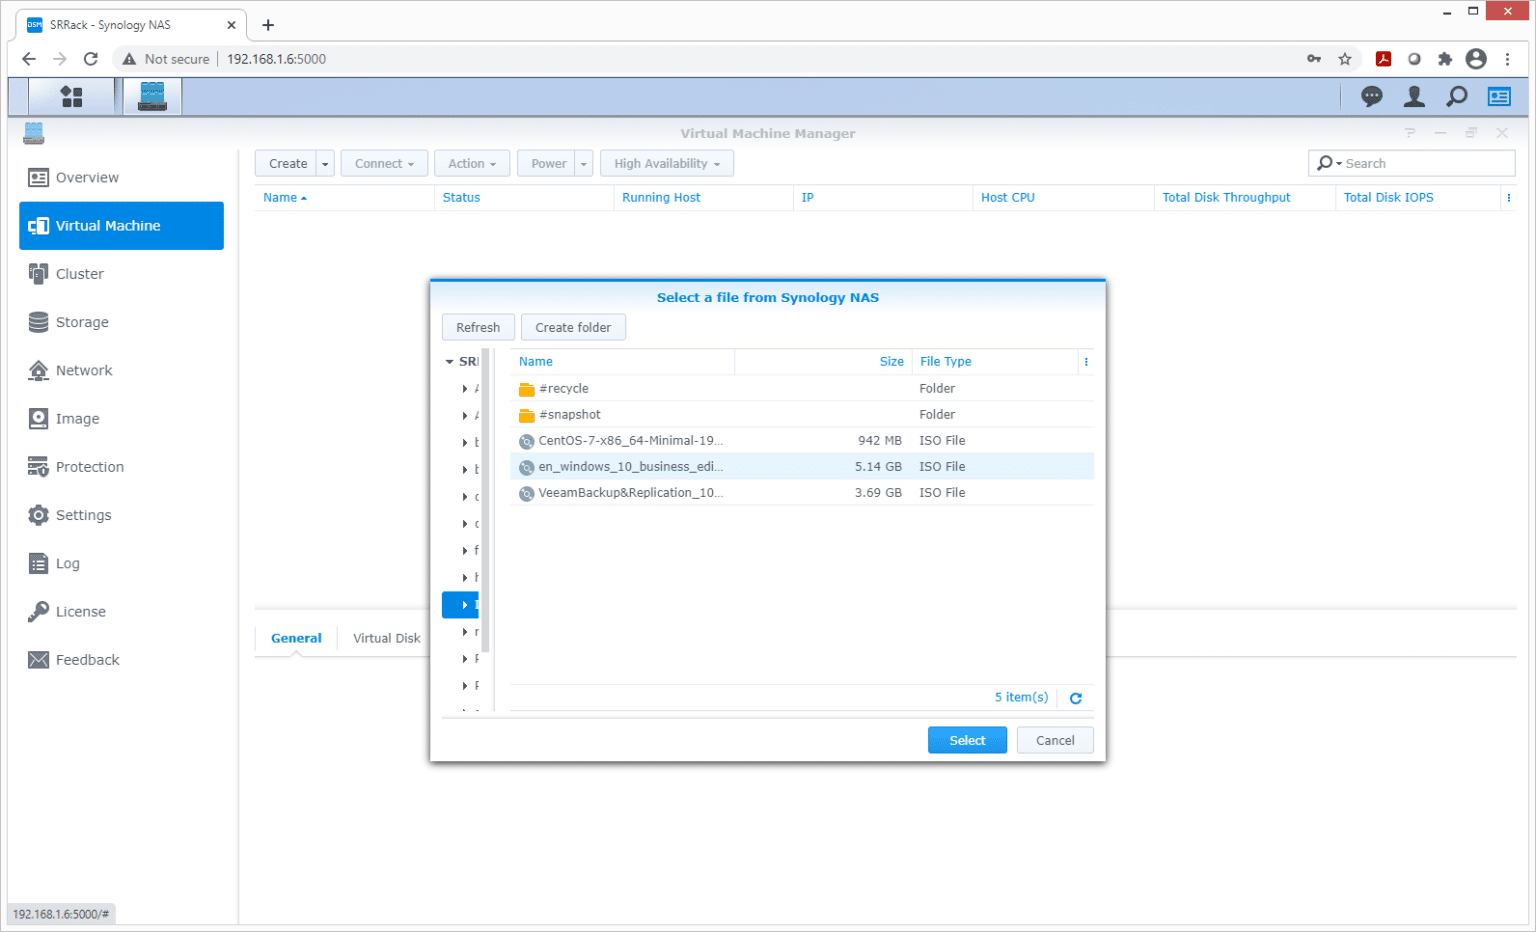Screen dimensions: 1536x932
Task: Select the VeeamBackup&Replication ISO file
Action: click(802, 493)
